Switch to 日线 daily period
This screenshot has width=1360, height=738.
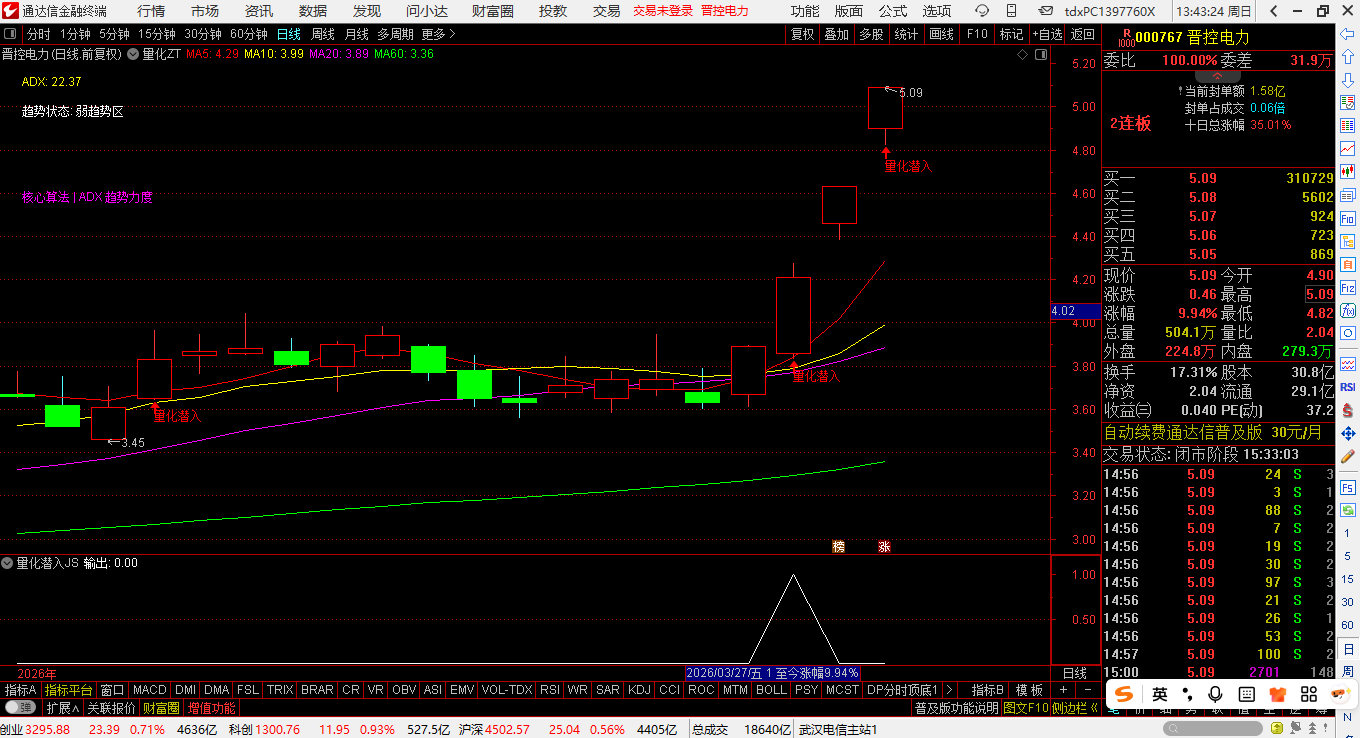(288, 34)
